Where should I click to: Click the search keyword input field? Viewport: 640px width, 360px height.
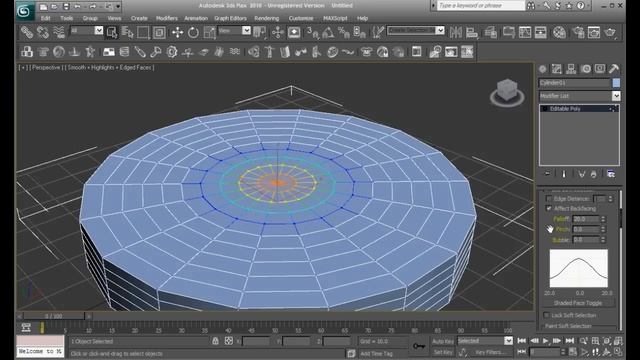point(481,6)
